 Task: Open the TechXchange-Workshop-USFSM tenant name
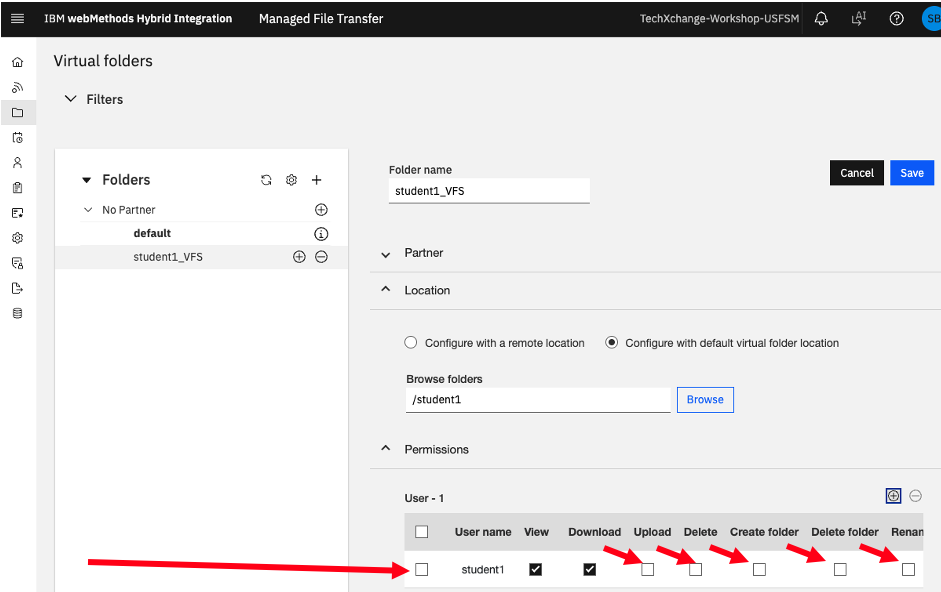click(x=719, y=19)
